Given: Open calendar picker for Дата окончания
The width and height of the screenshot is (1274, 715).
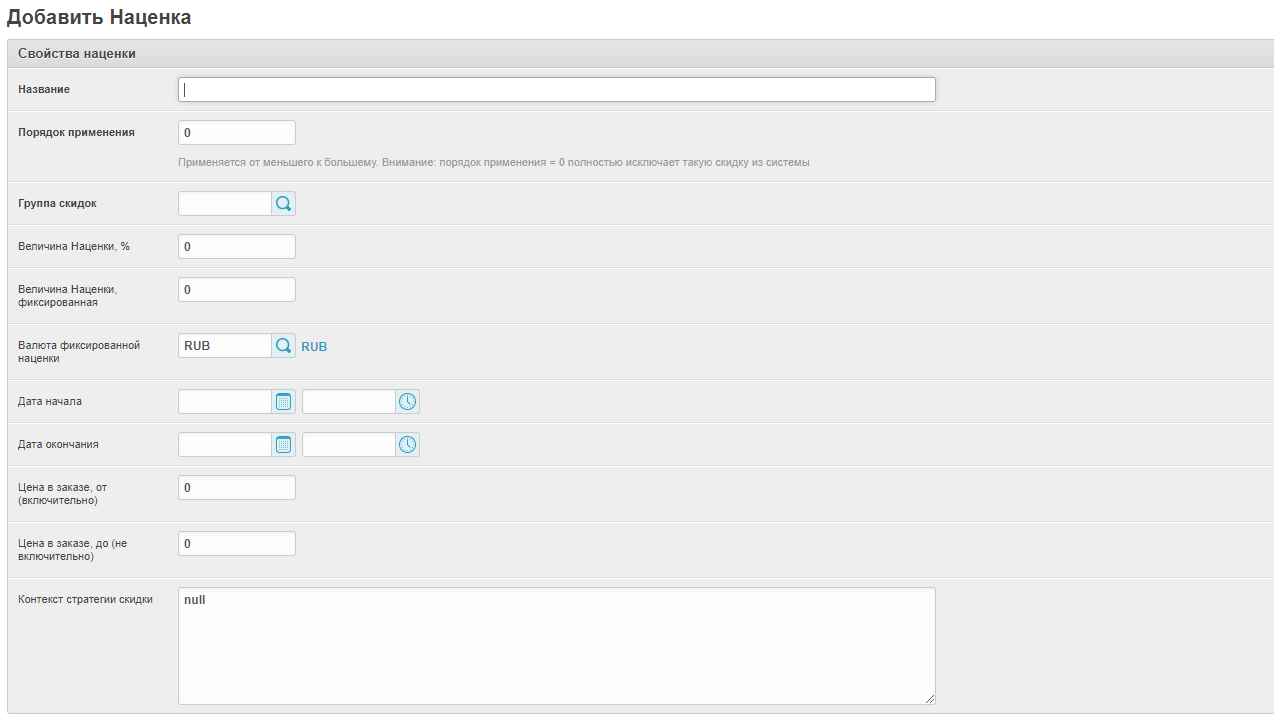Looking at the screenshot, I should coord(283,445).
